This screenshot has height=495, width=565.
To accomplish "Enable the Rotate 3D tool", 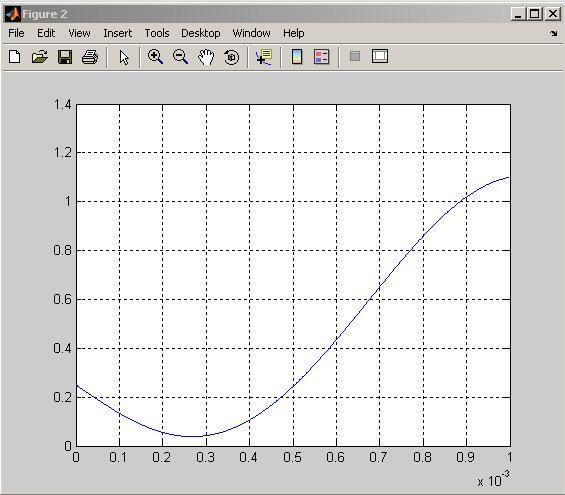I will click(231, 57).
